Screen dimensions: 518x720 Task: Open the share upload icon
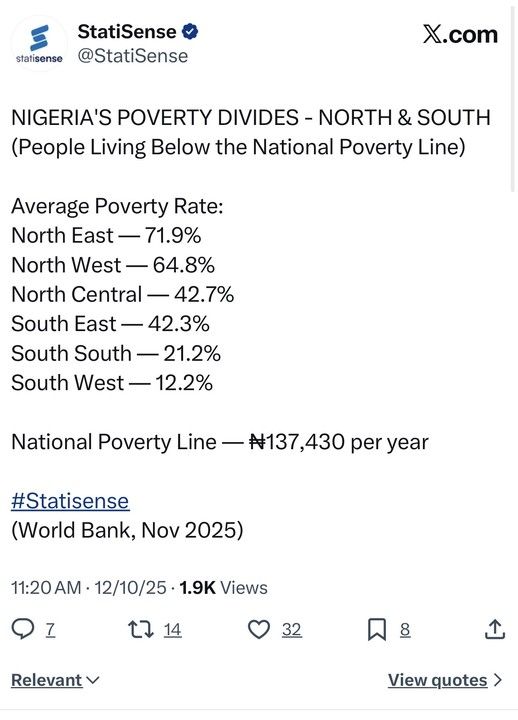tap(495, 629)
